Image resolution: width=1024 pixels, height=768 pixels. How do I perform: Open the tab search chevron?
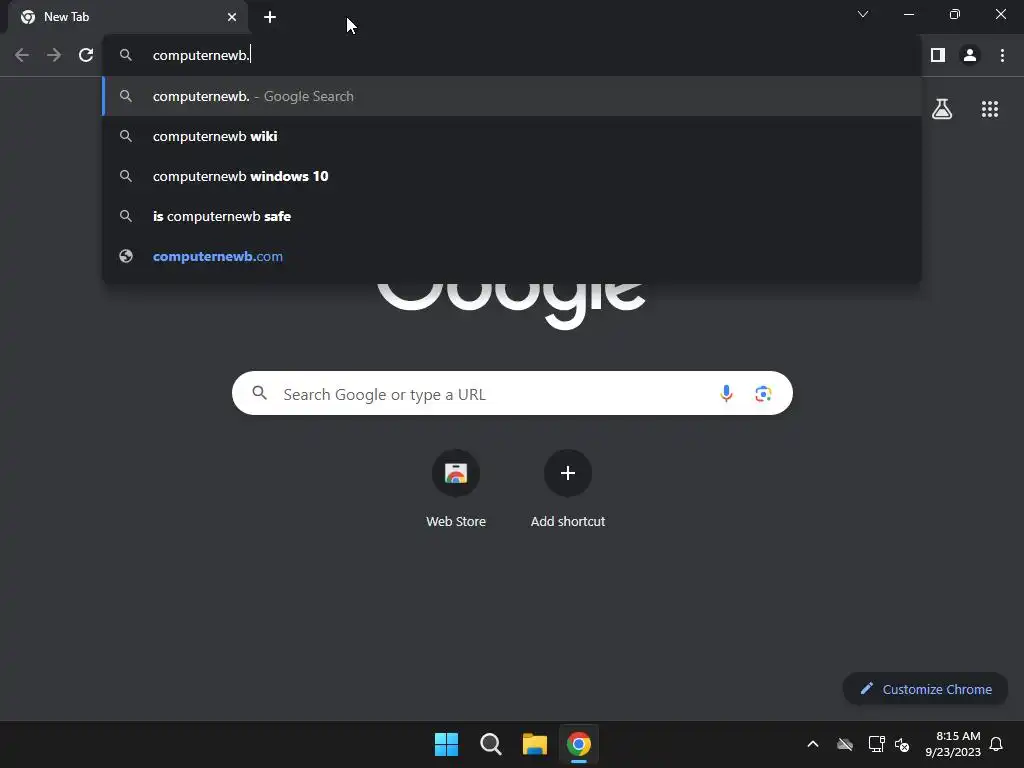click(x=863, y=14)
